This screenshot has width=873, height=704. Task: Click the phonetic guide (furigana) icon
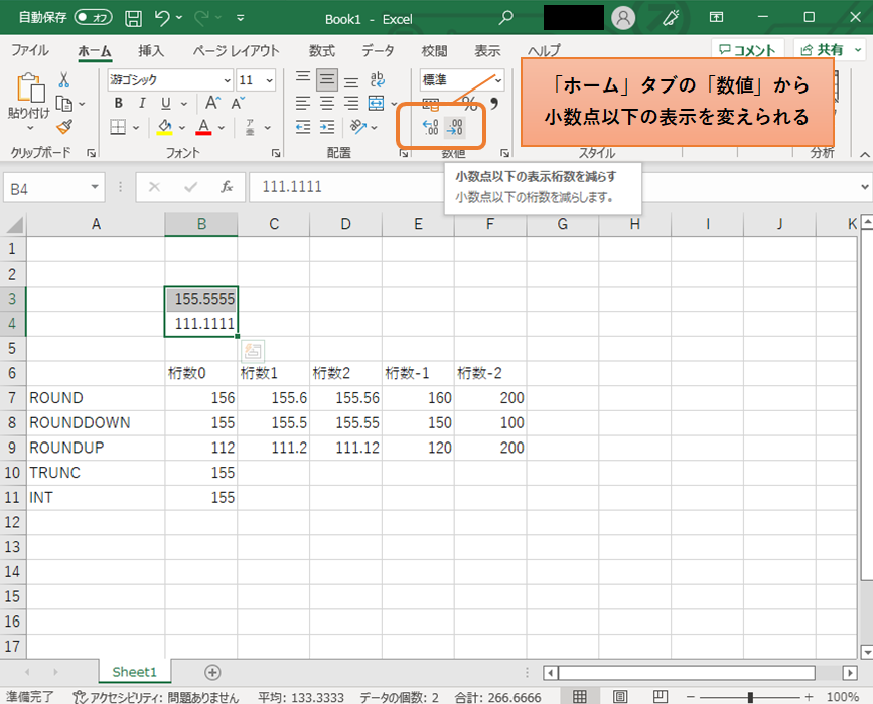click(x=251, y=128)
